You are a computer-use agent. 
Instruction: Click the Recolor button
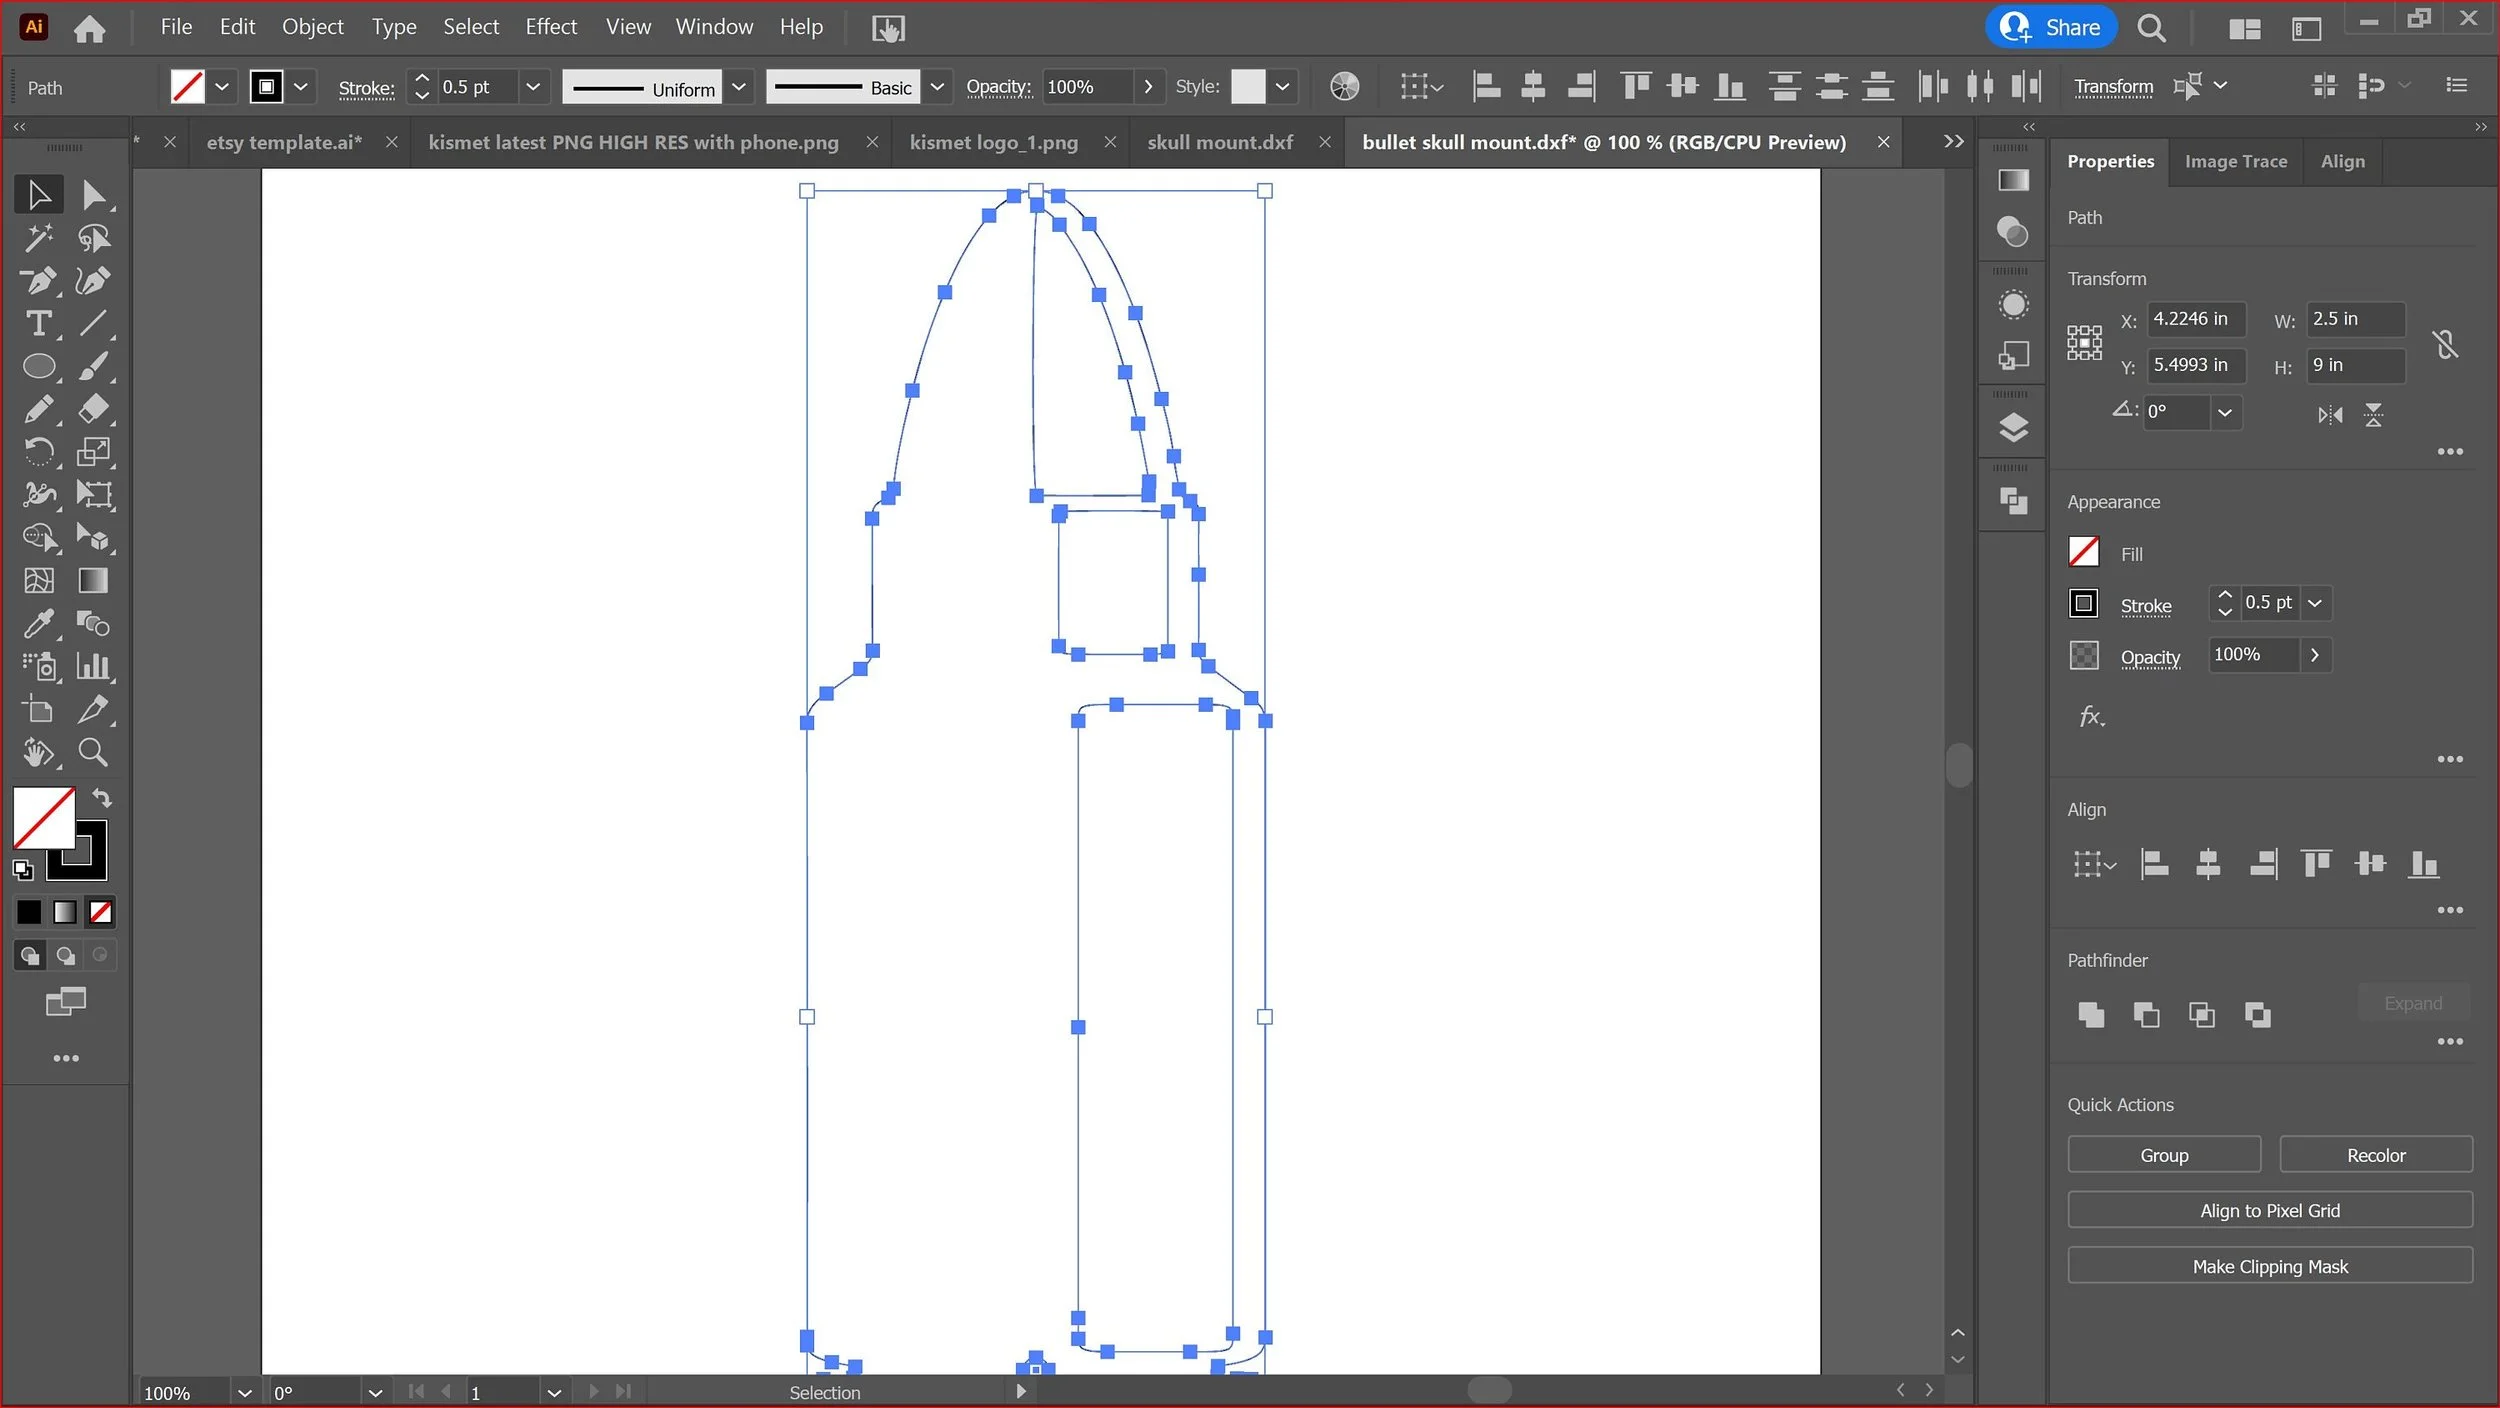pyautogui.click(x=2375, y=1155)
